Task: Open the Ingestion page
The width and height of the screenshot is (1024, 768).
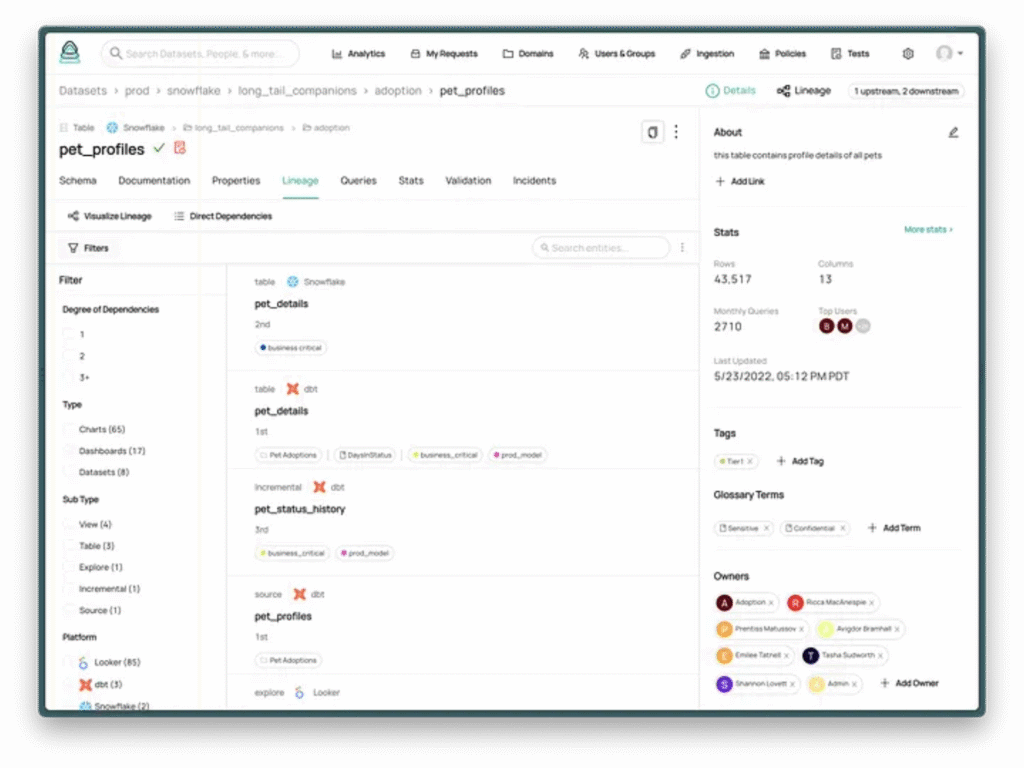Action: coord(707,53)
